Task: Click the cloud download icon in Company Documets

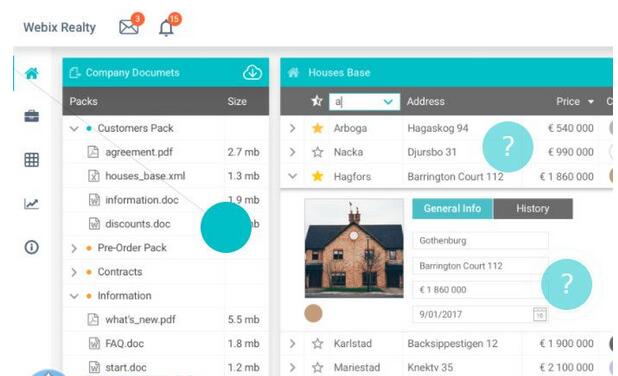Action: (x=252, y=73)
